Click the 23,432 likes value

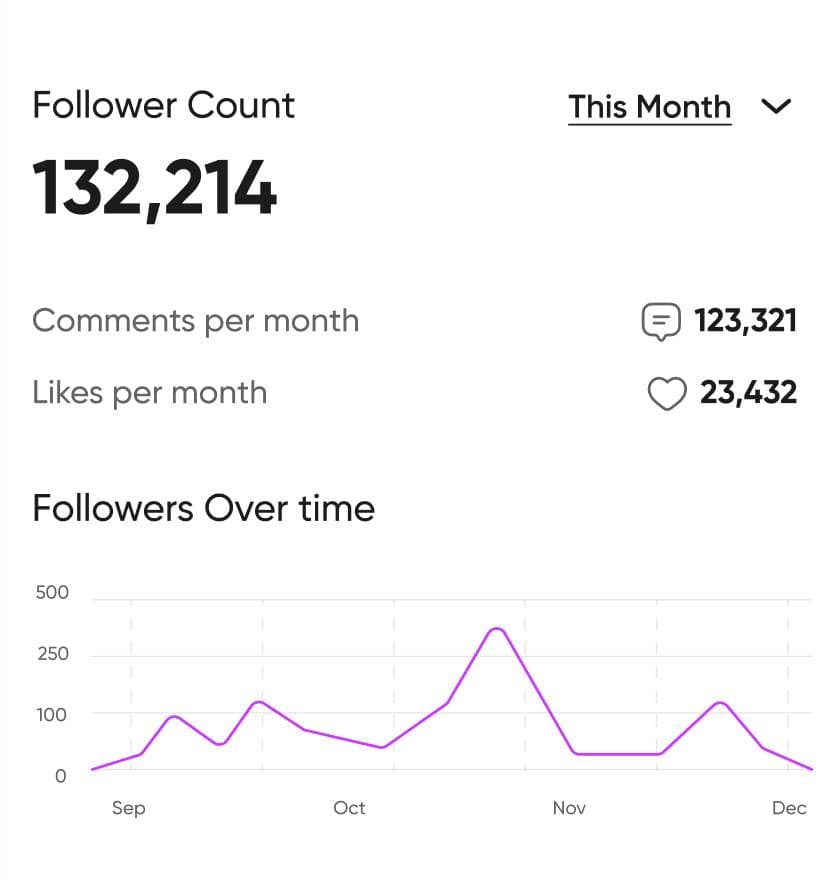click(748, 393)
